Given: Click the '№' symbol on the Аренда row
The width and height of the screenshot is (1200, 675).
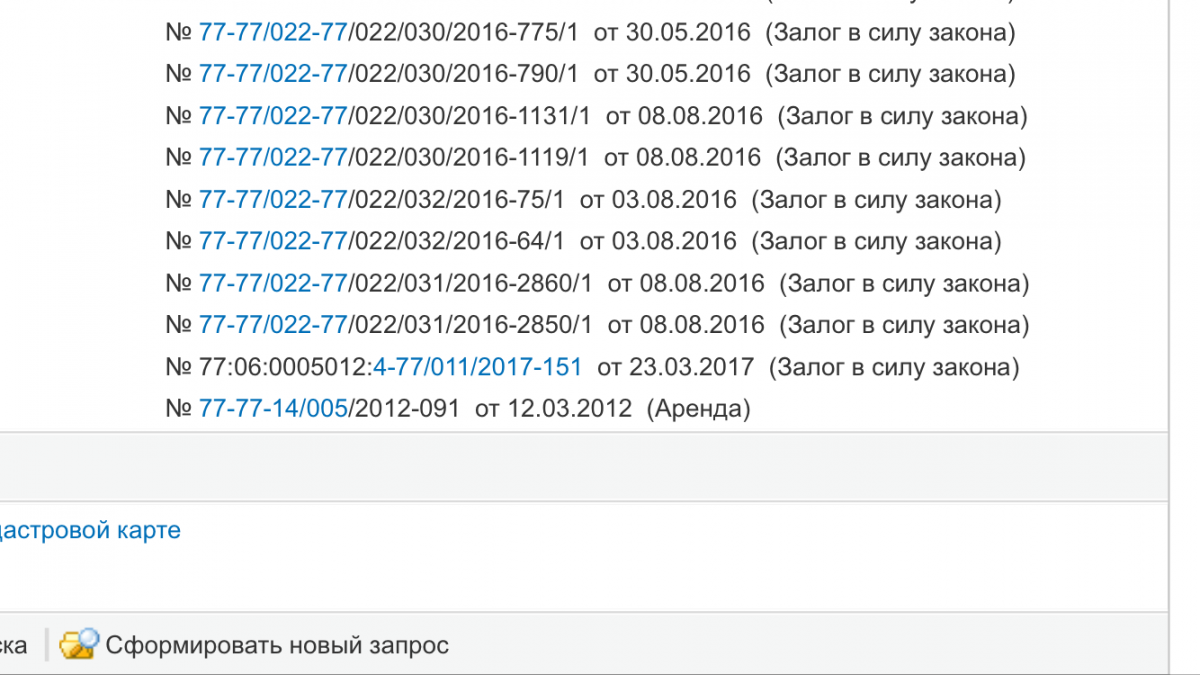Looking at the screenshot, I should click(x=178, y=408).
